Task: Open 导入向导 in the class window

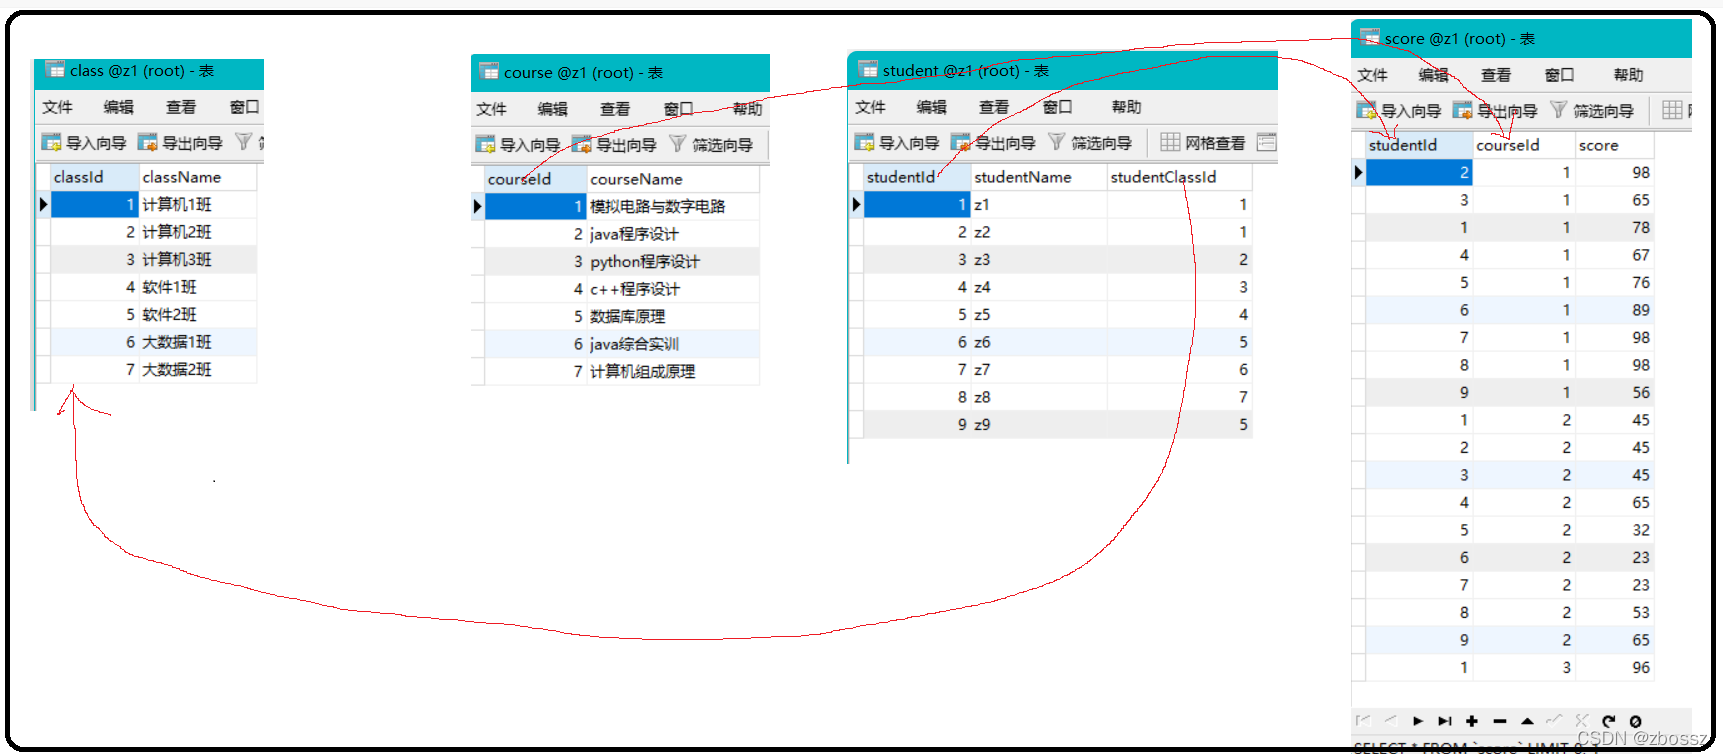Action: [84, 143]
